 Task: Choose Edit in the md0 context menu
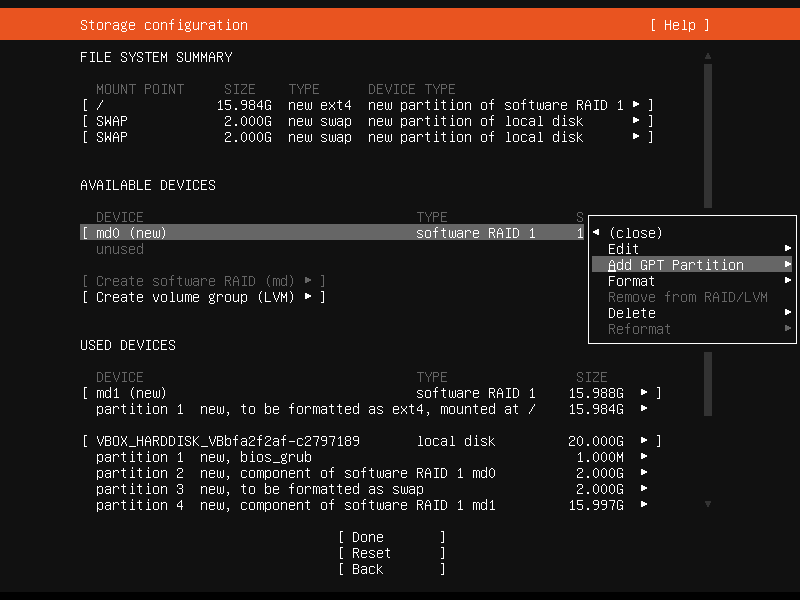point(691,249)
